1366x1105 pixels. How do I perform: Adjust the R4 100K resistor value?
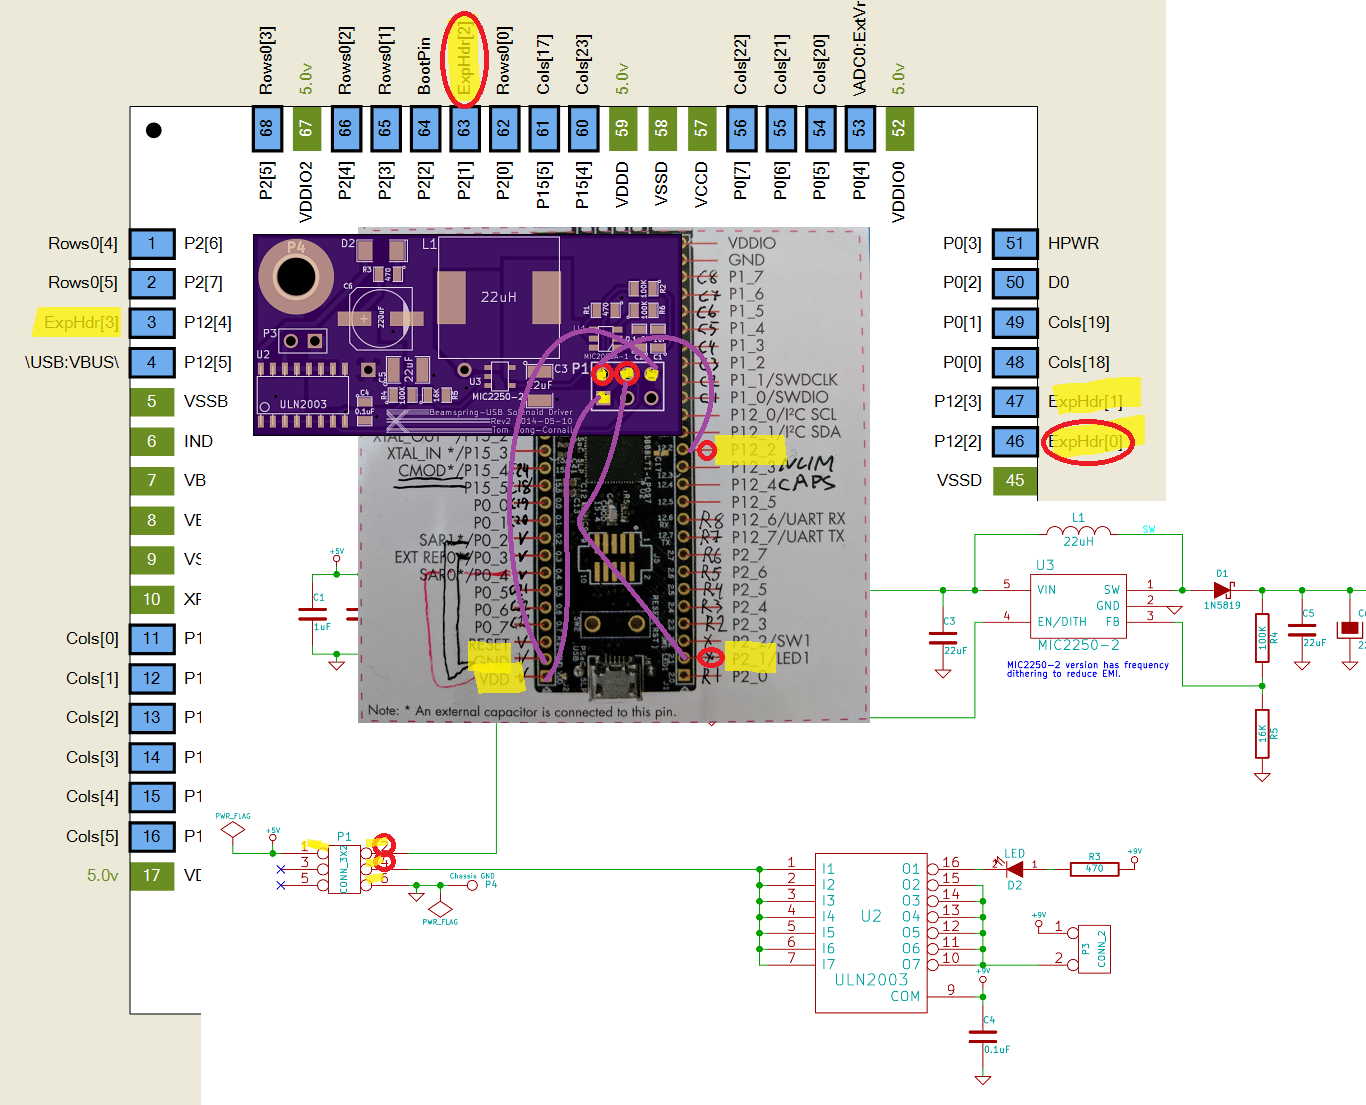[x=1262, y=640]
